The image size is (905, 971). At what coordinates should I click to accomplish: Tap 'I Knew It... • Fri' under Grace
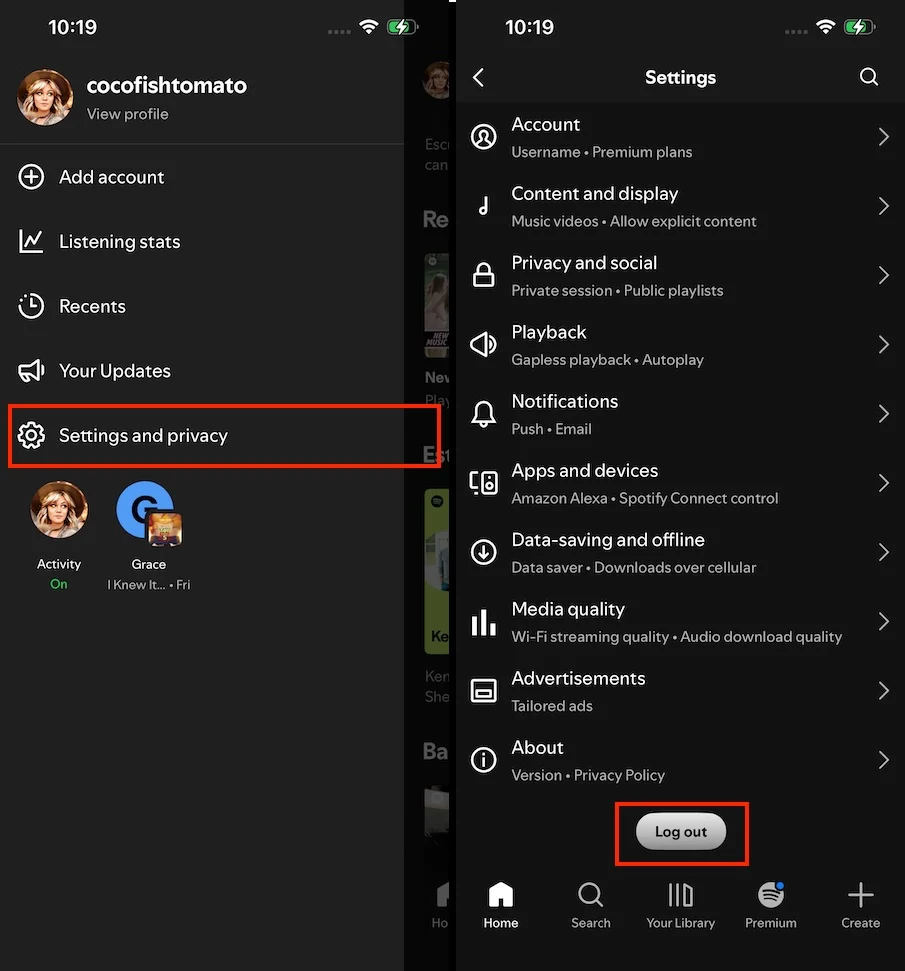tap(149, 585)
